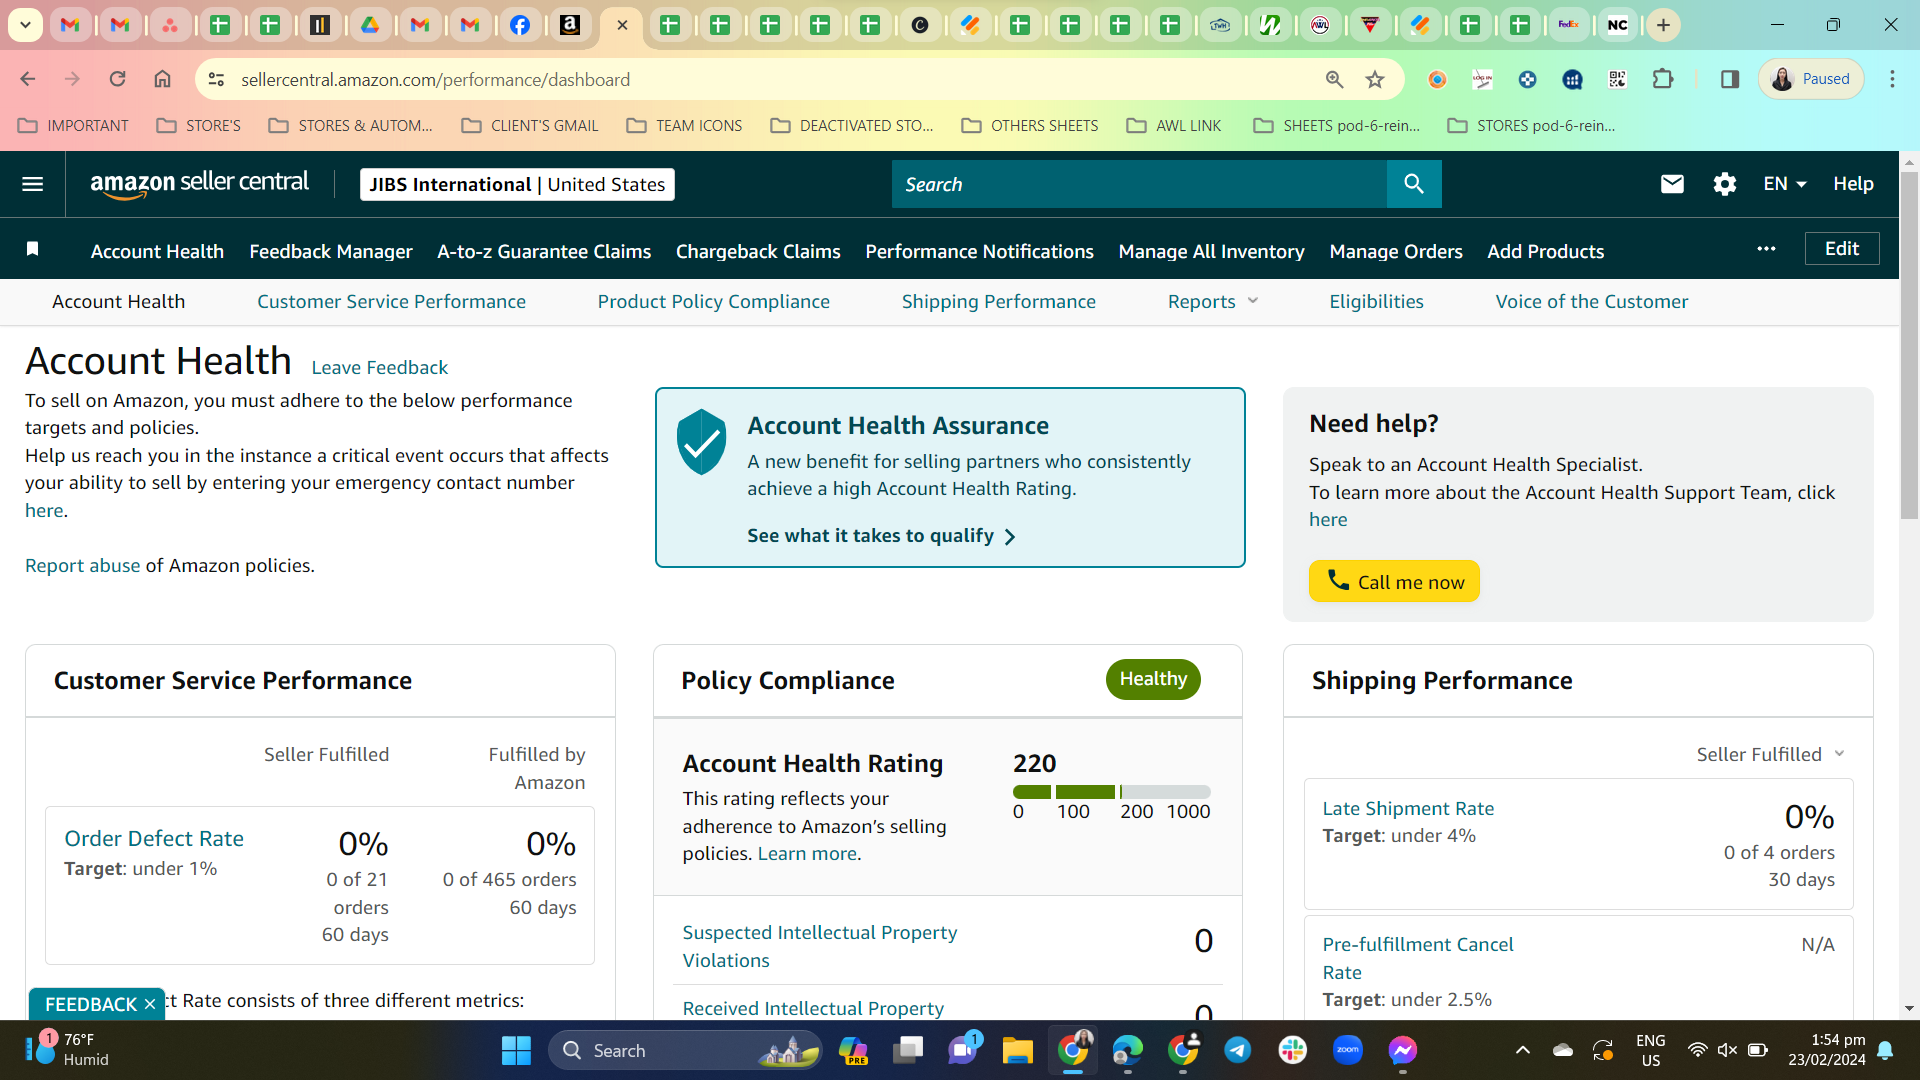Open the EN language dropdown
Screen dimensions: 1920x1080
[x=1785, y=184]
